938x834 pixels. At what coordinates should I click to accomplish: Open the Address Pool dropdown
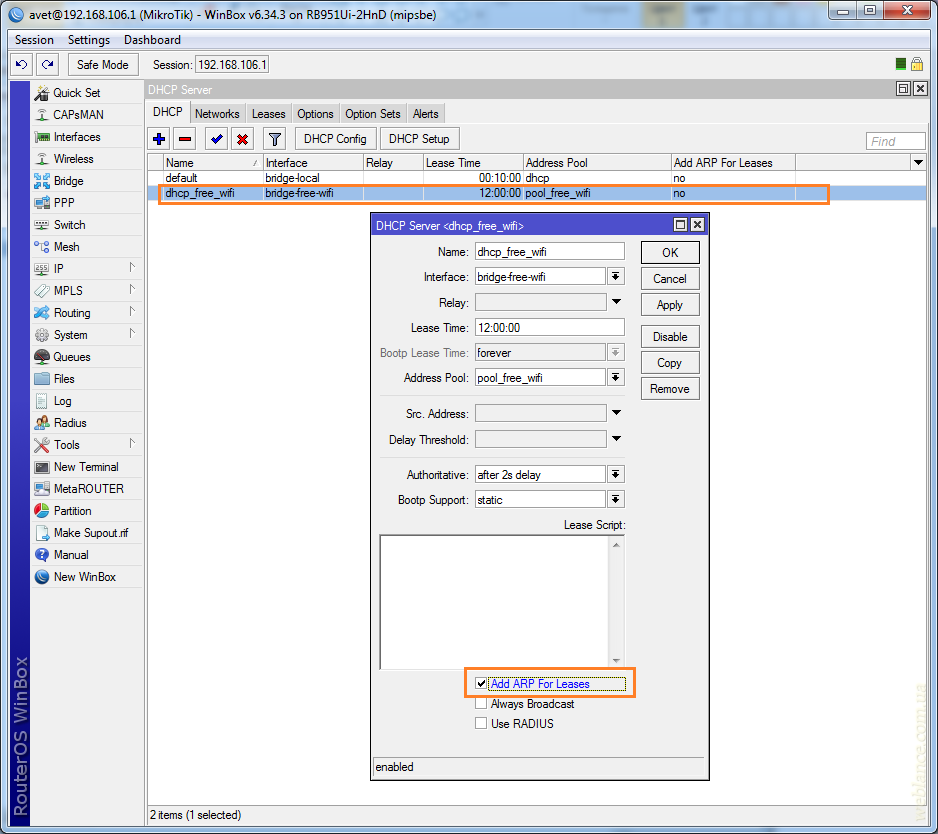616,377
